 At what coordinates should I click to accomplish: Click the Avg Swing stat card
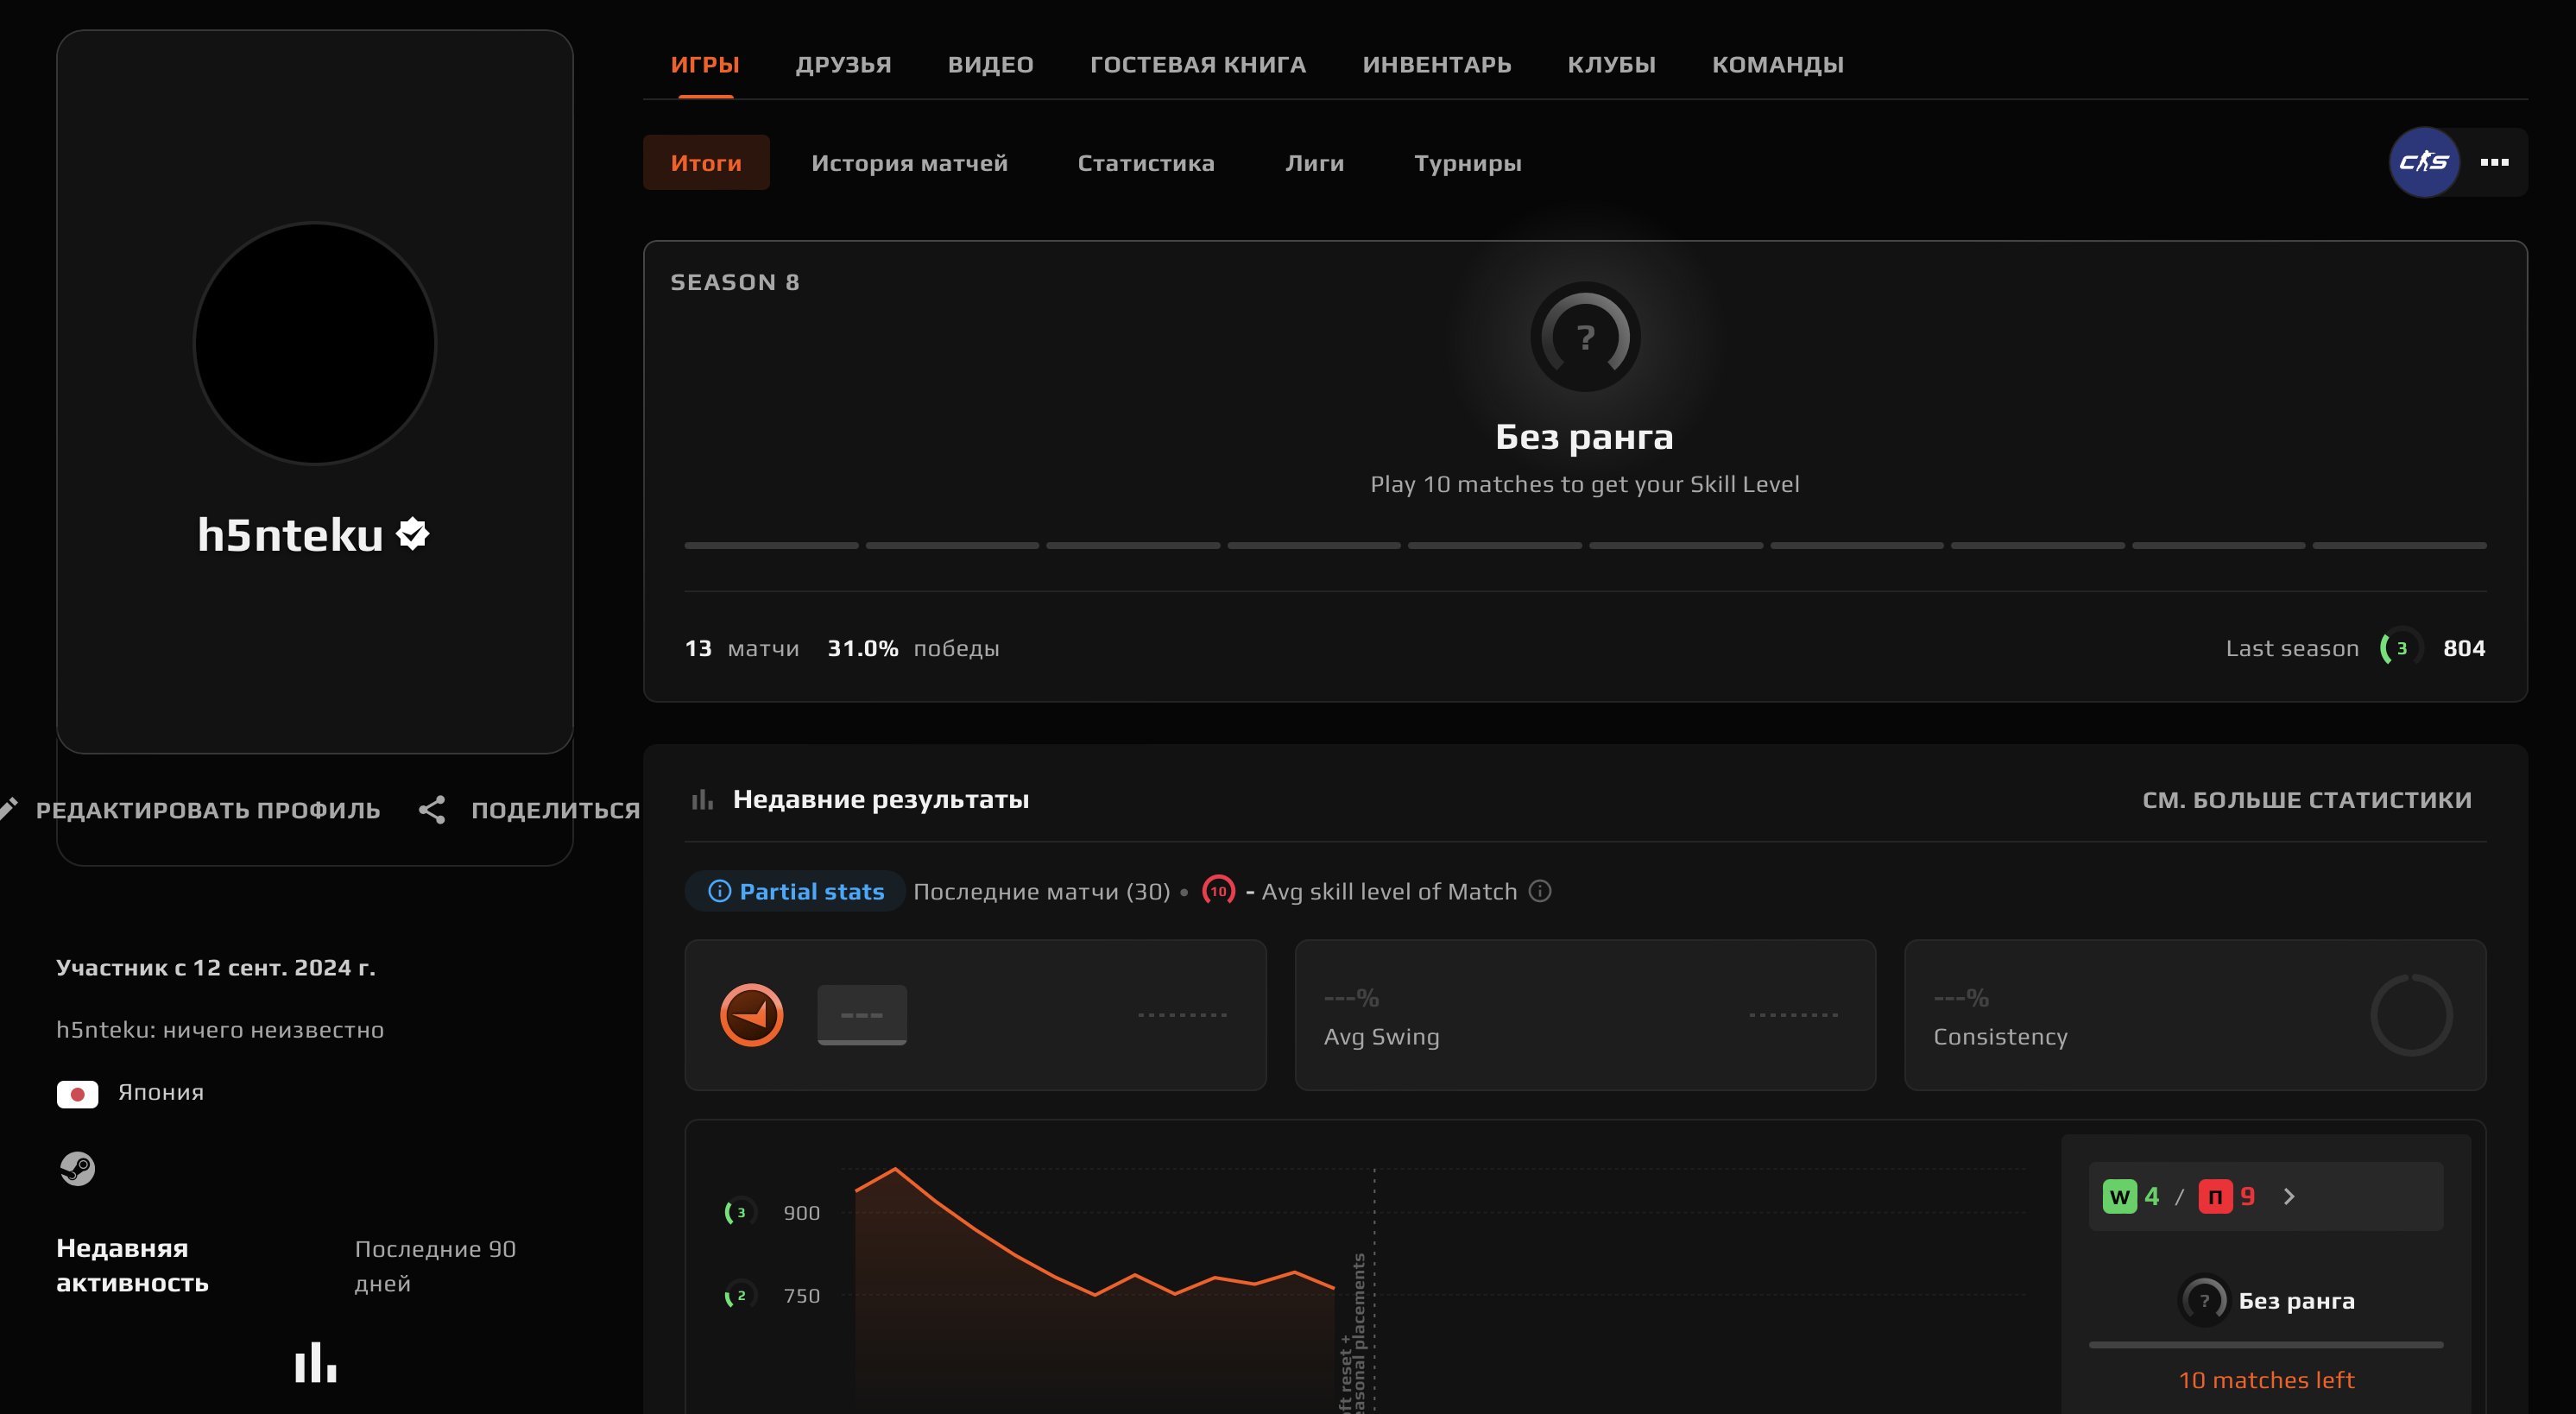click(x=1585, y=1015)
